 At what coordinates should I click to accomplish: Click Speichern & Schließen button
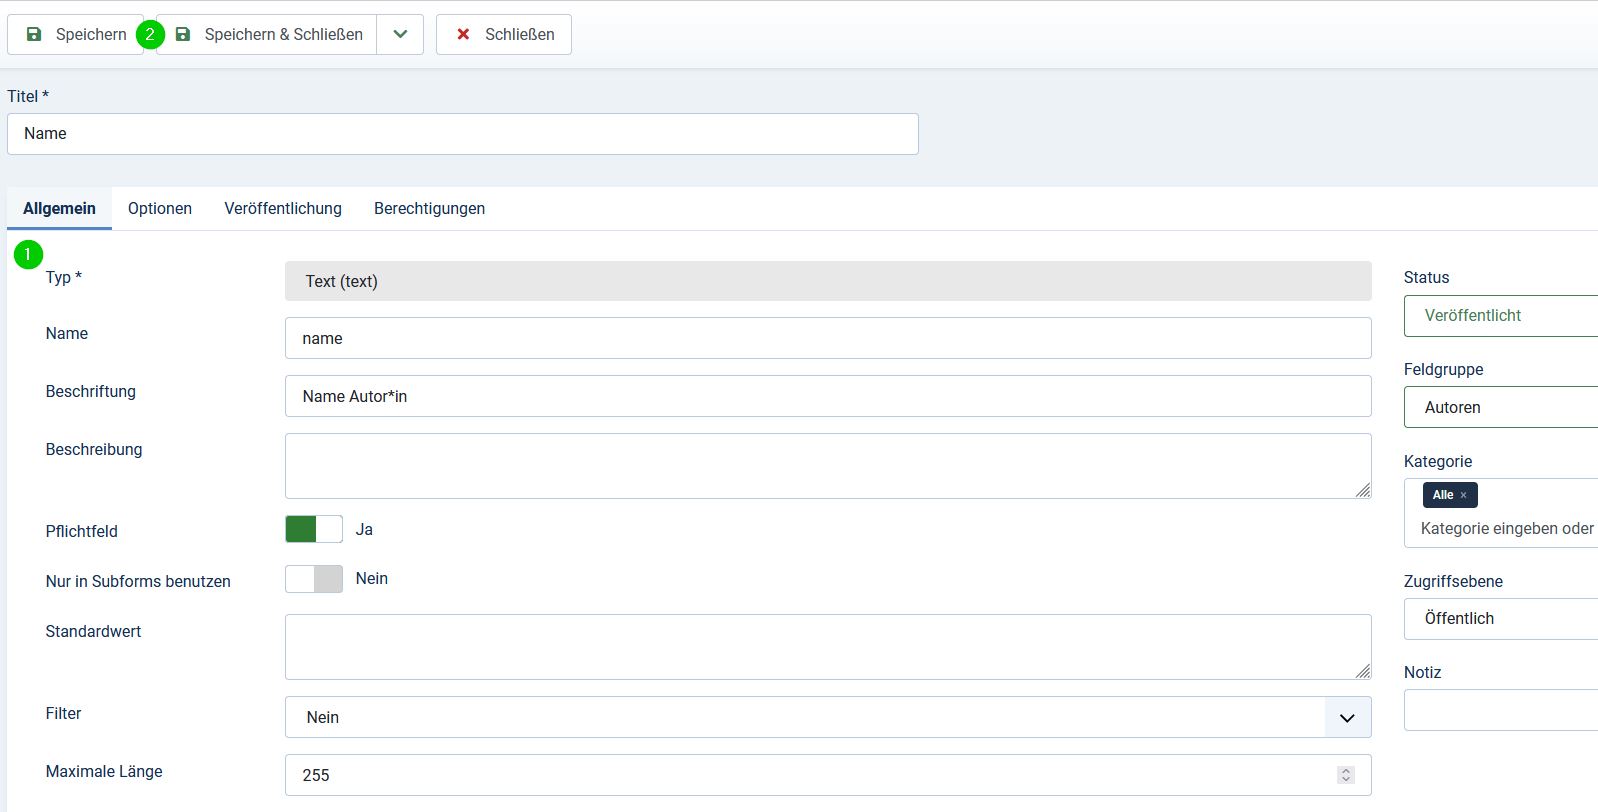click(x=268, y=34)
